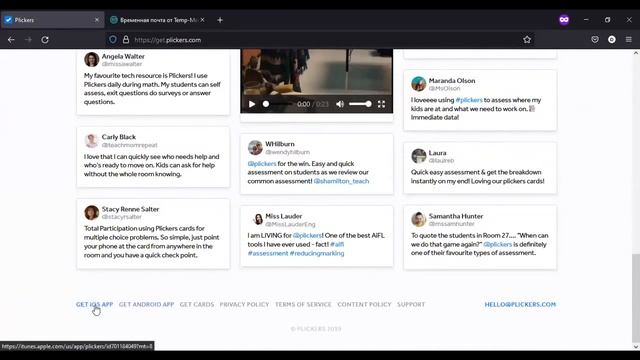Screen dimensions: 640x360
Task: Go back with the browser back arrow
Action: 11,40
